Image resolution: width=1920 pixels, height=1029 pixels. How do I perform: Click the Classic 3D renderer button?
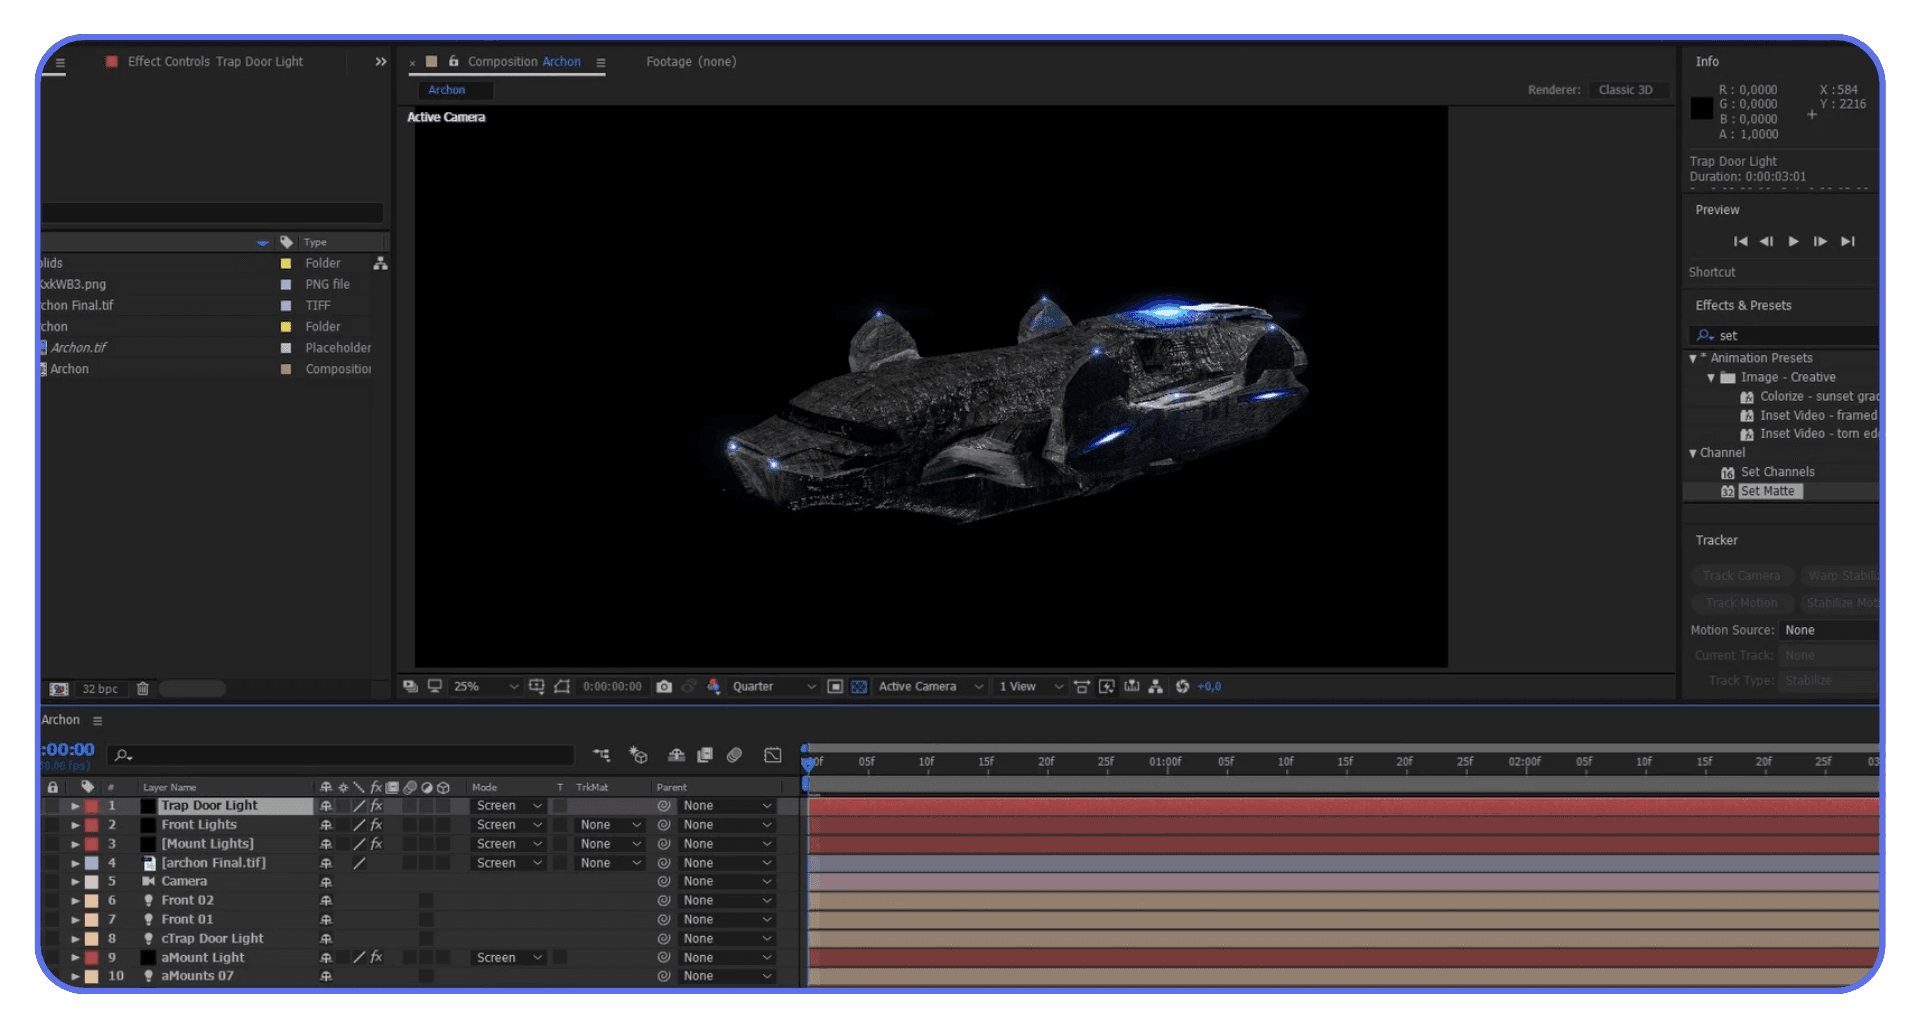1627,89
